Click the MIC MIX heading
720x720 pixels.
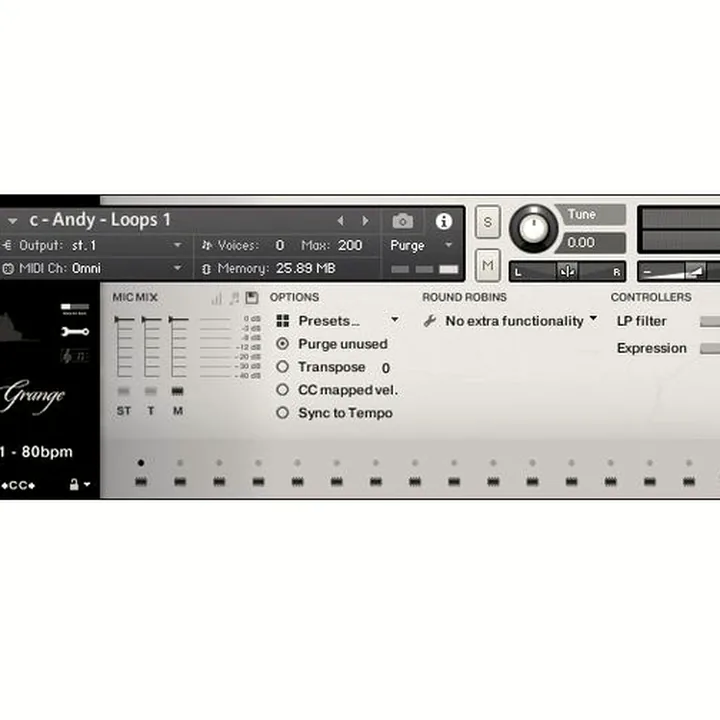pyautogui.click(x=135, y=298)
